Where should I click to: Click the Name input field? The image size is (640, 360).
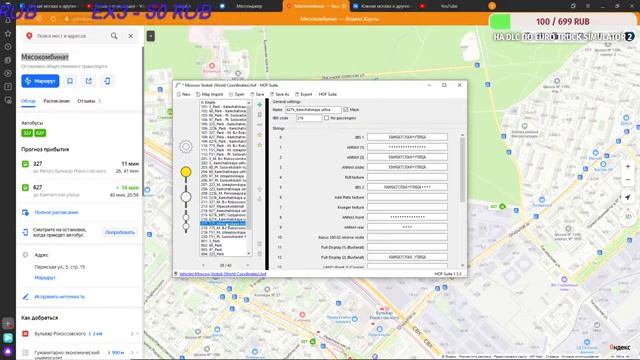313,109
